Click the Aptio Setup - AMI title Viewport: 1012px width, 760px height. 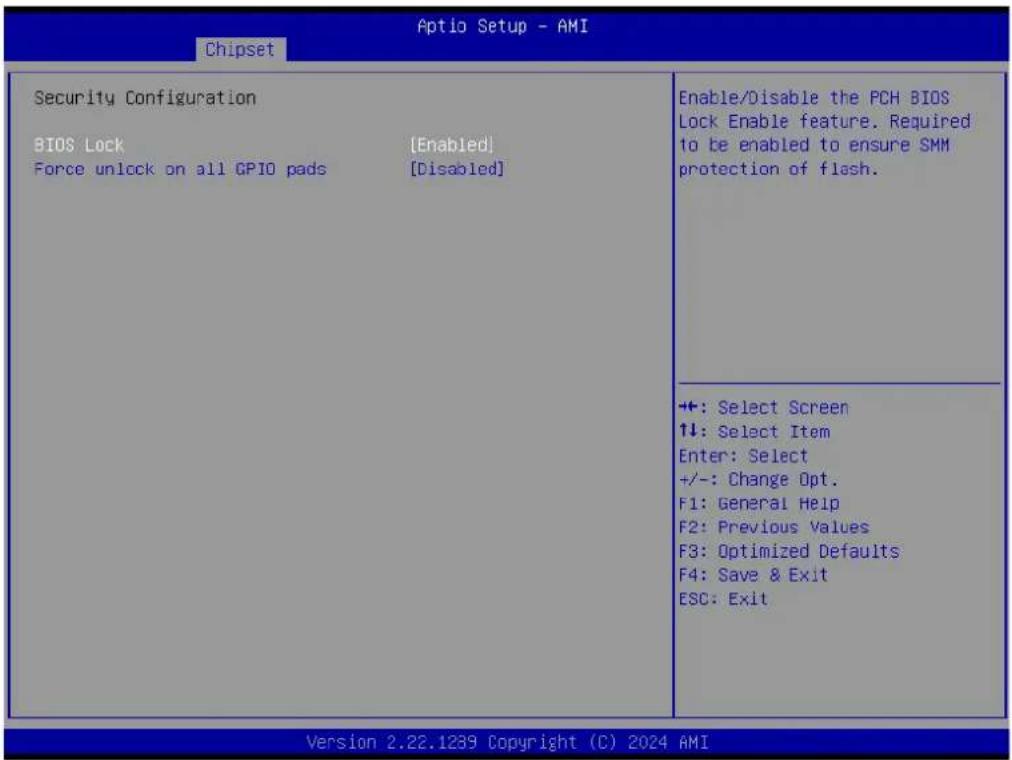pyautogui.click(x=503, y=26)
